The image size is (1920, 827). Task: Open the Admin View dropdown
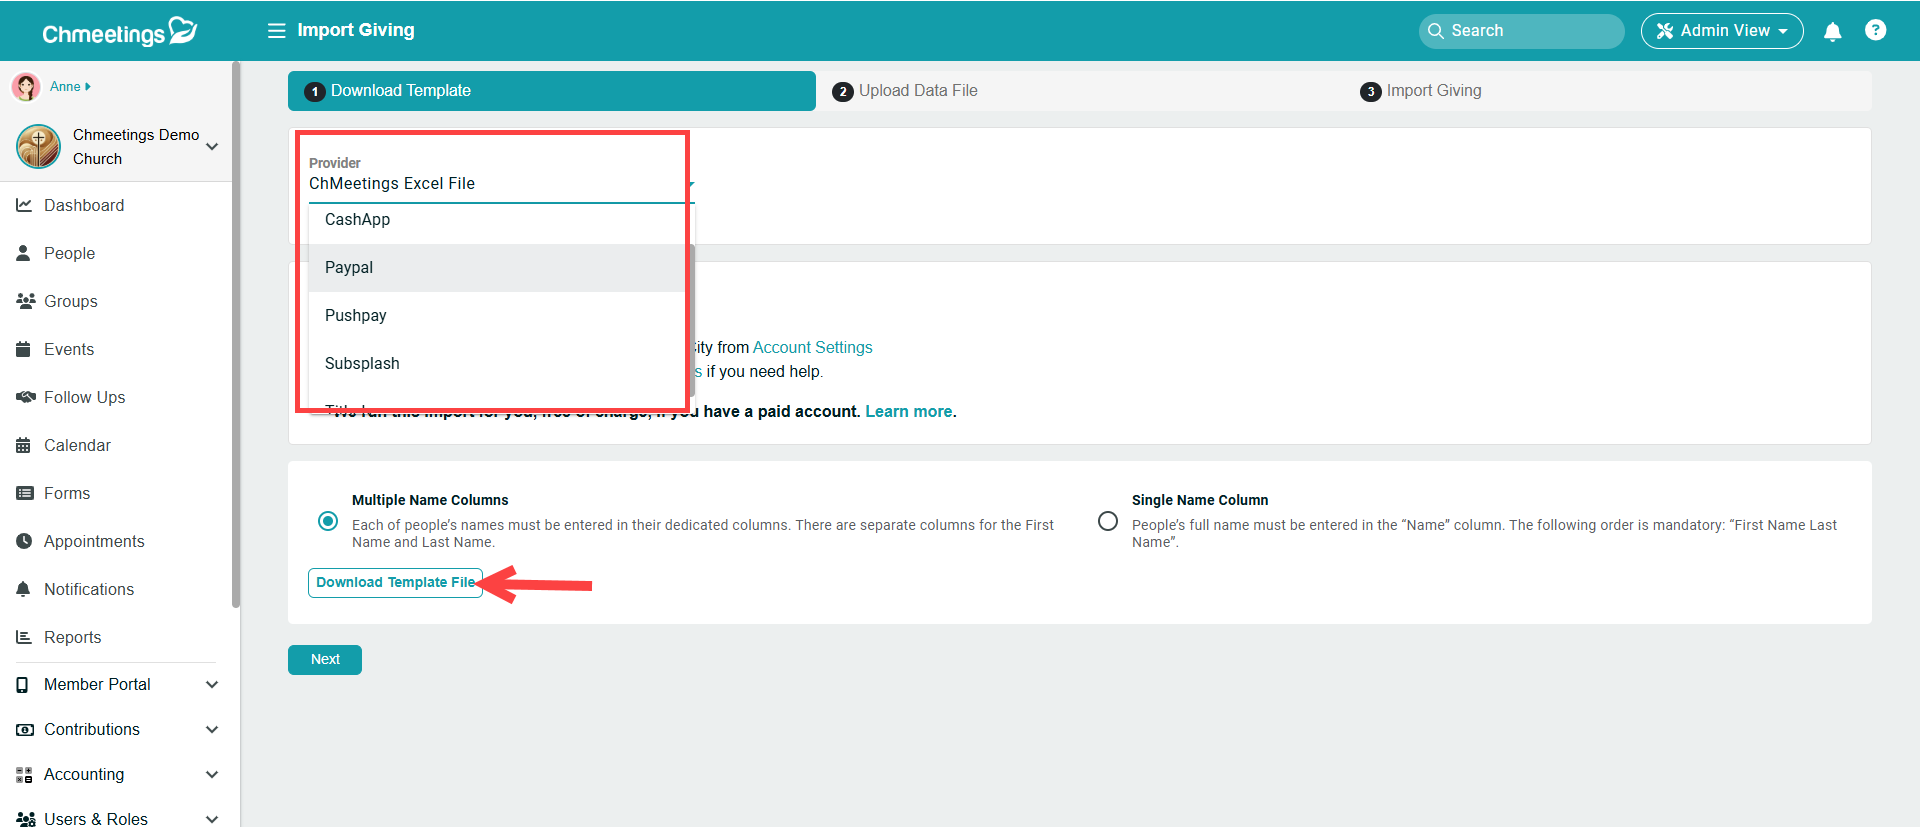pyautogui.click(x=1721, y=31)
